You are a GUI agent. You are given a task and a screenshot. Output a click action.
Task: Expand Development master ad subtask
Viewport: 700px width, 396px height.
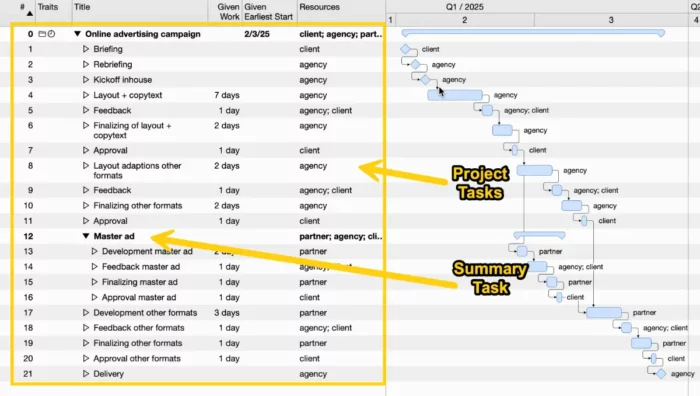[x=94, y=251]
